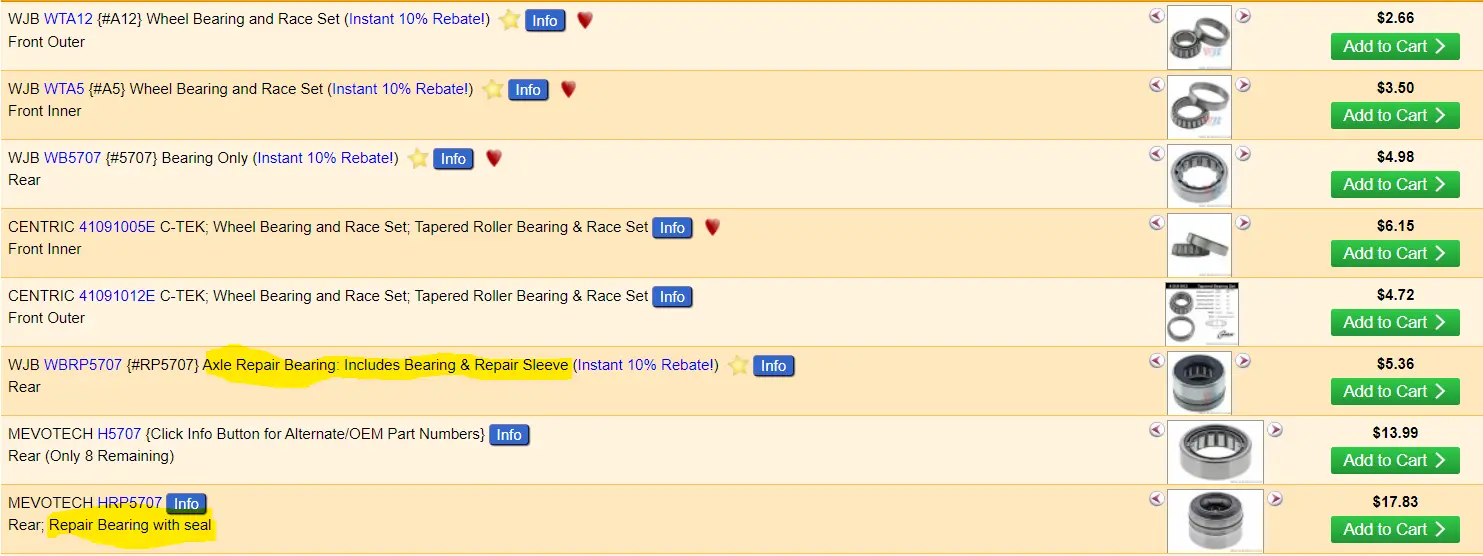This screenshot has width=1483, height=556.
Task: Show previous image for WB5707 thumbnail
Action: click(1156, 154)
